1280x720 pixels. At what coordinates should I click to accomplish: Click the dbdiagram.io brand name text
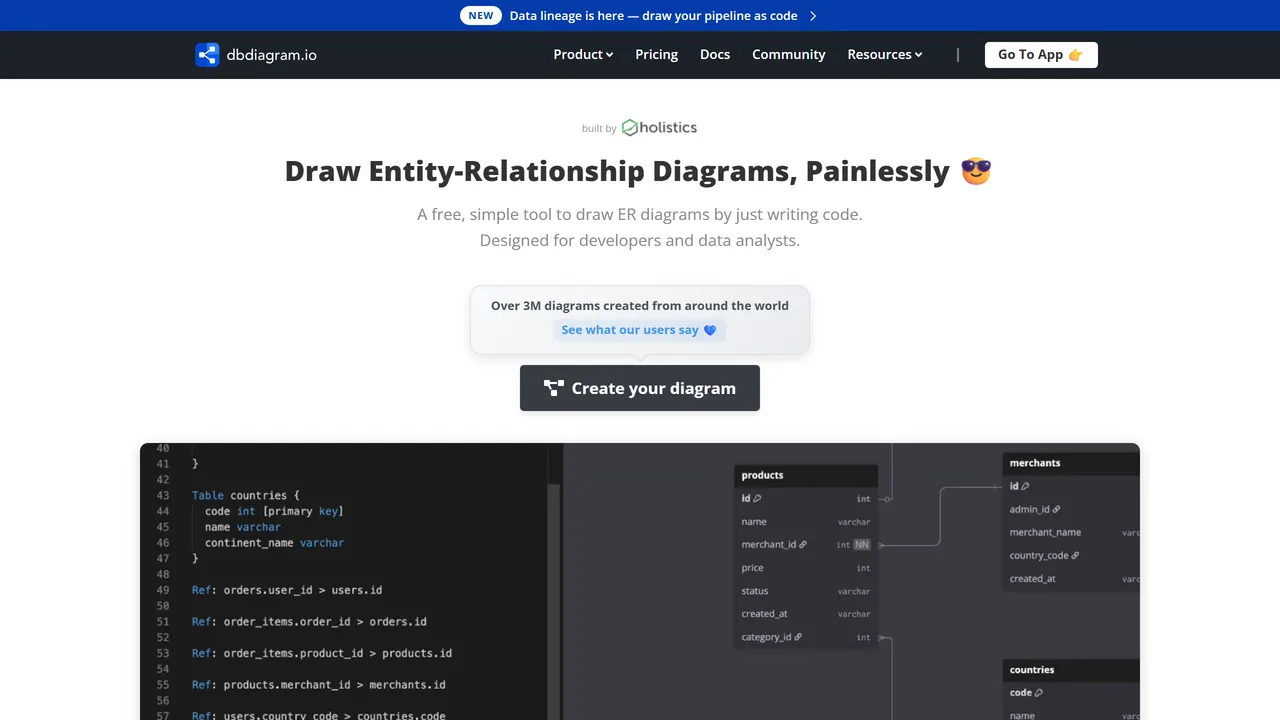coord(272,55)
